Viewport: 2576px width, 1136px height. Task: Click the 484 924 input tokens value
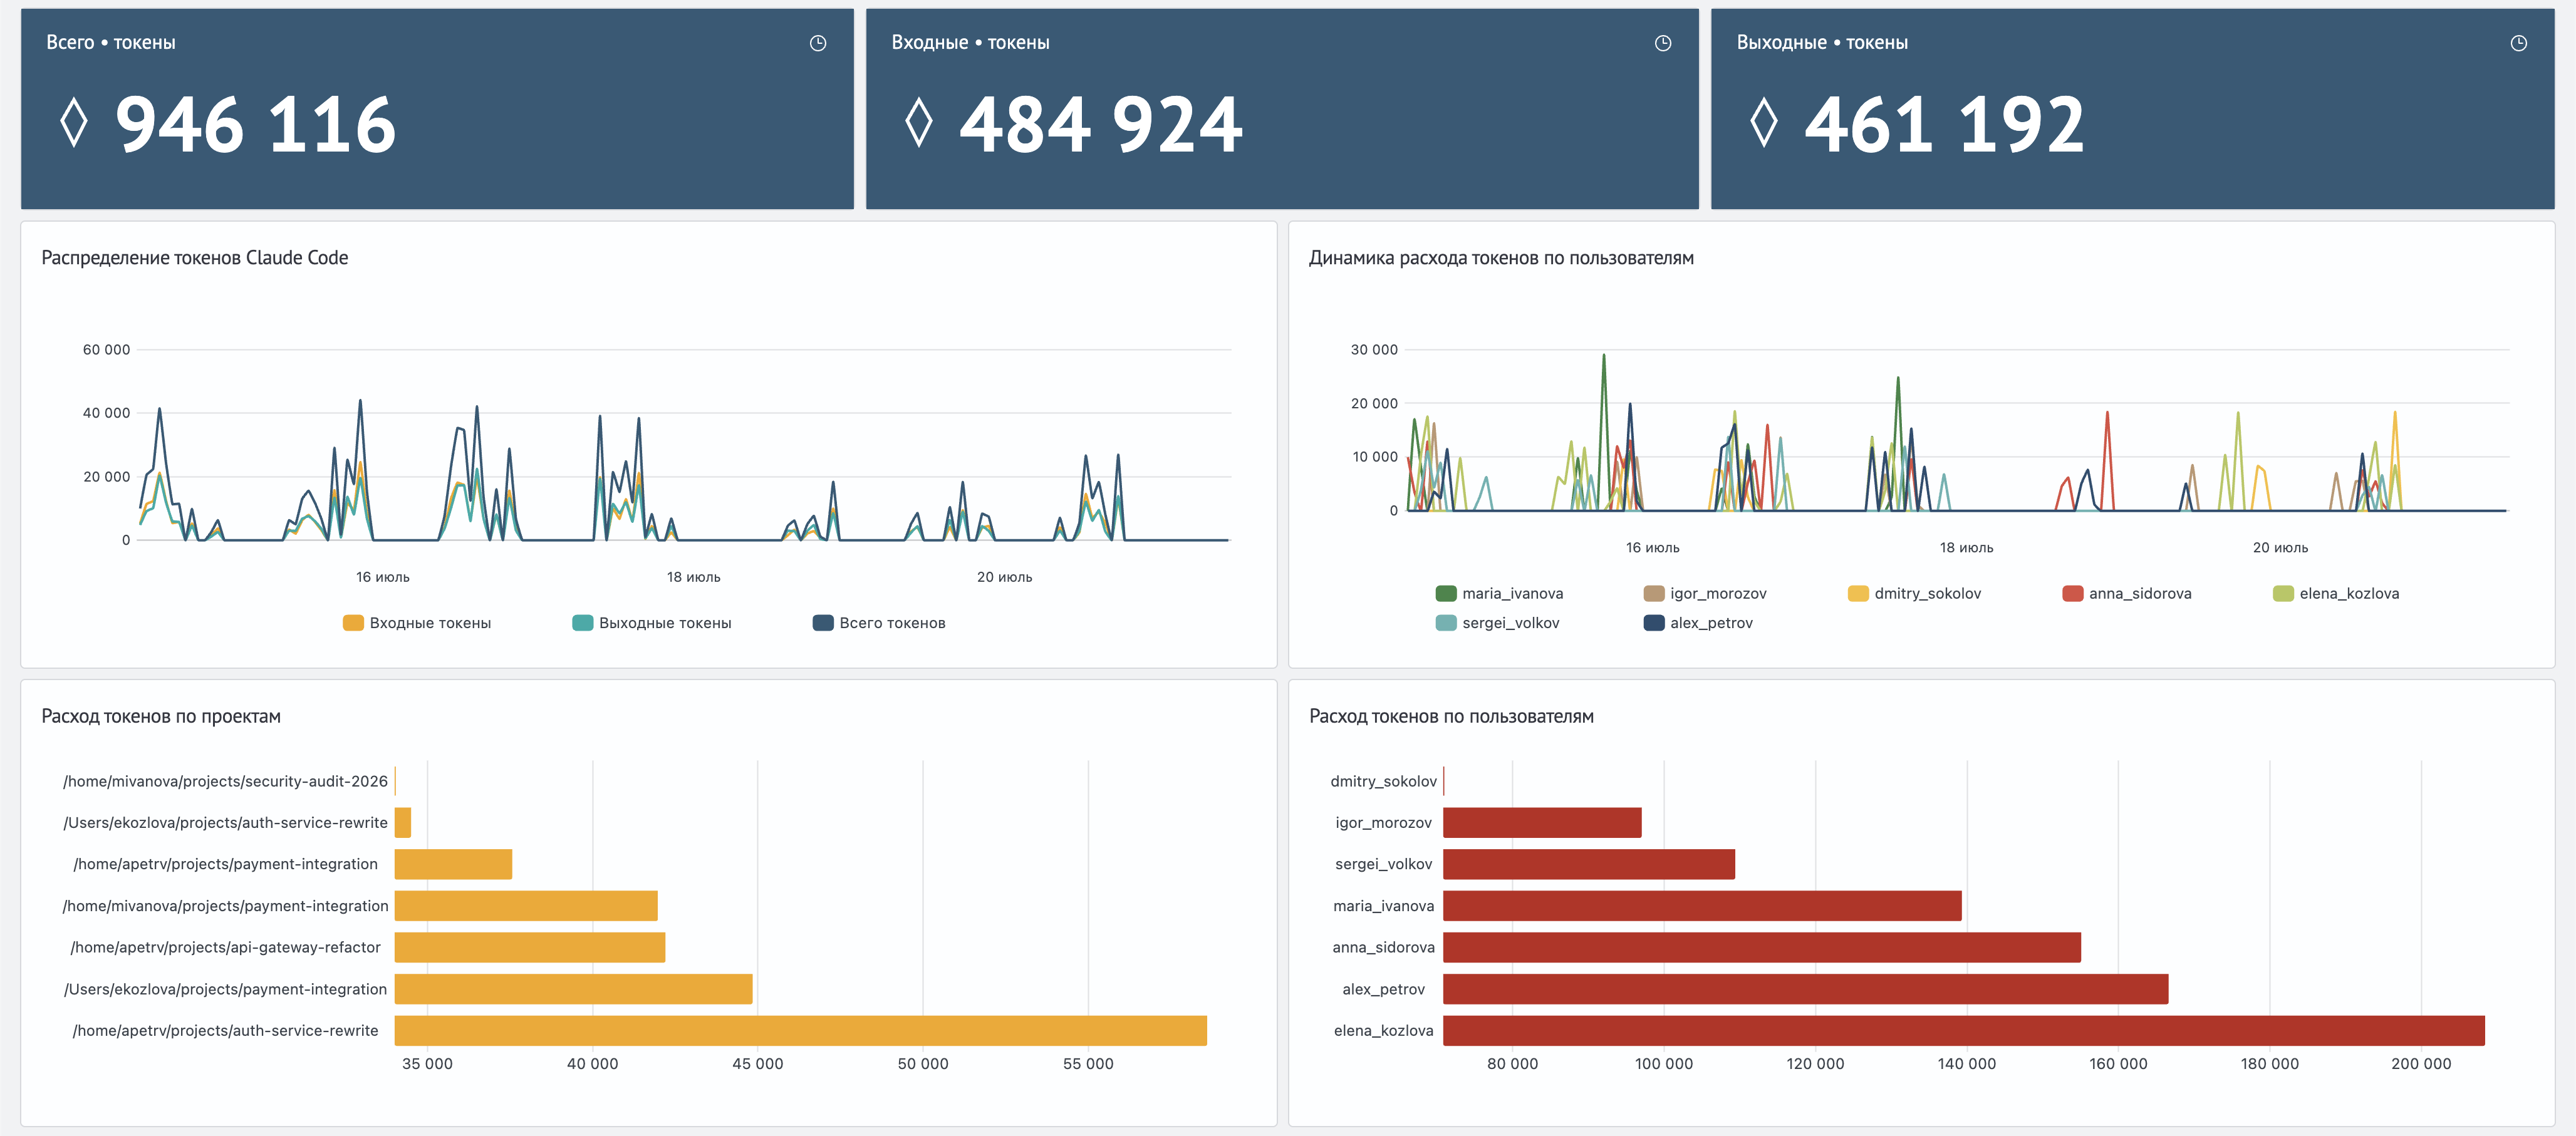1101,125
